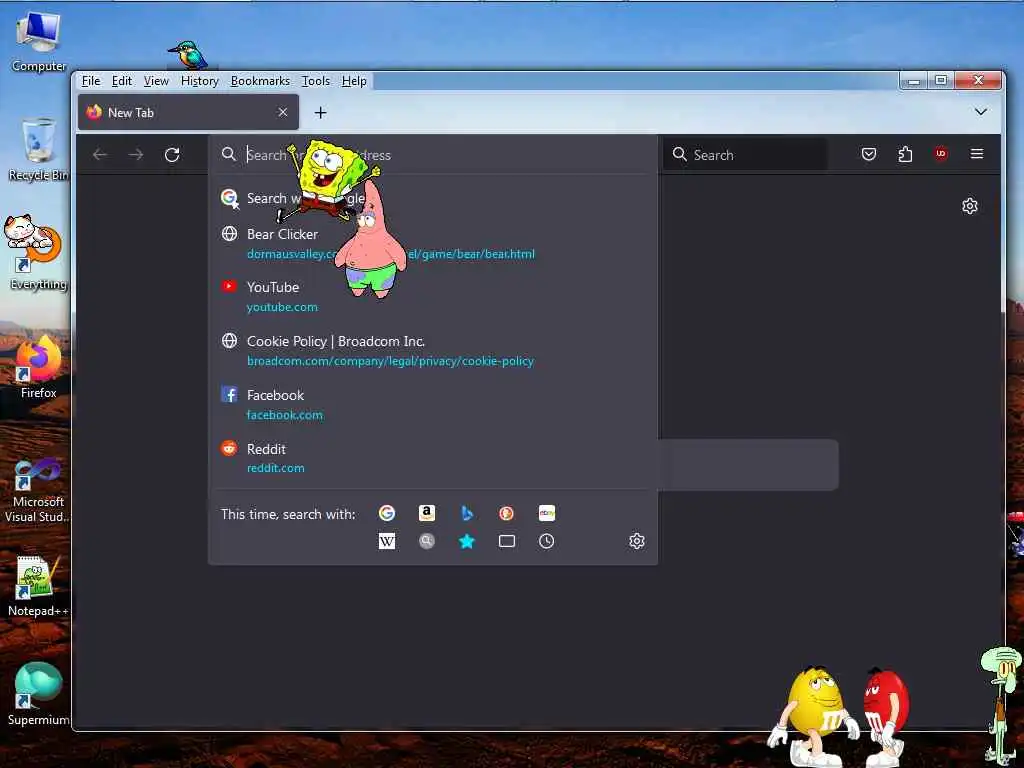Select the New Tab tab

(x=189, y=112)
